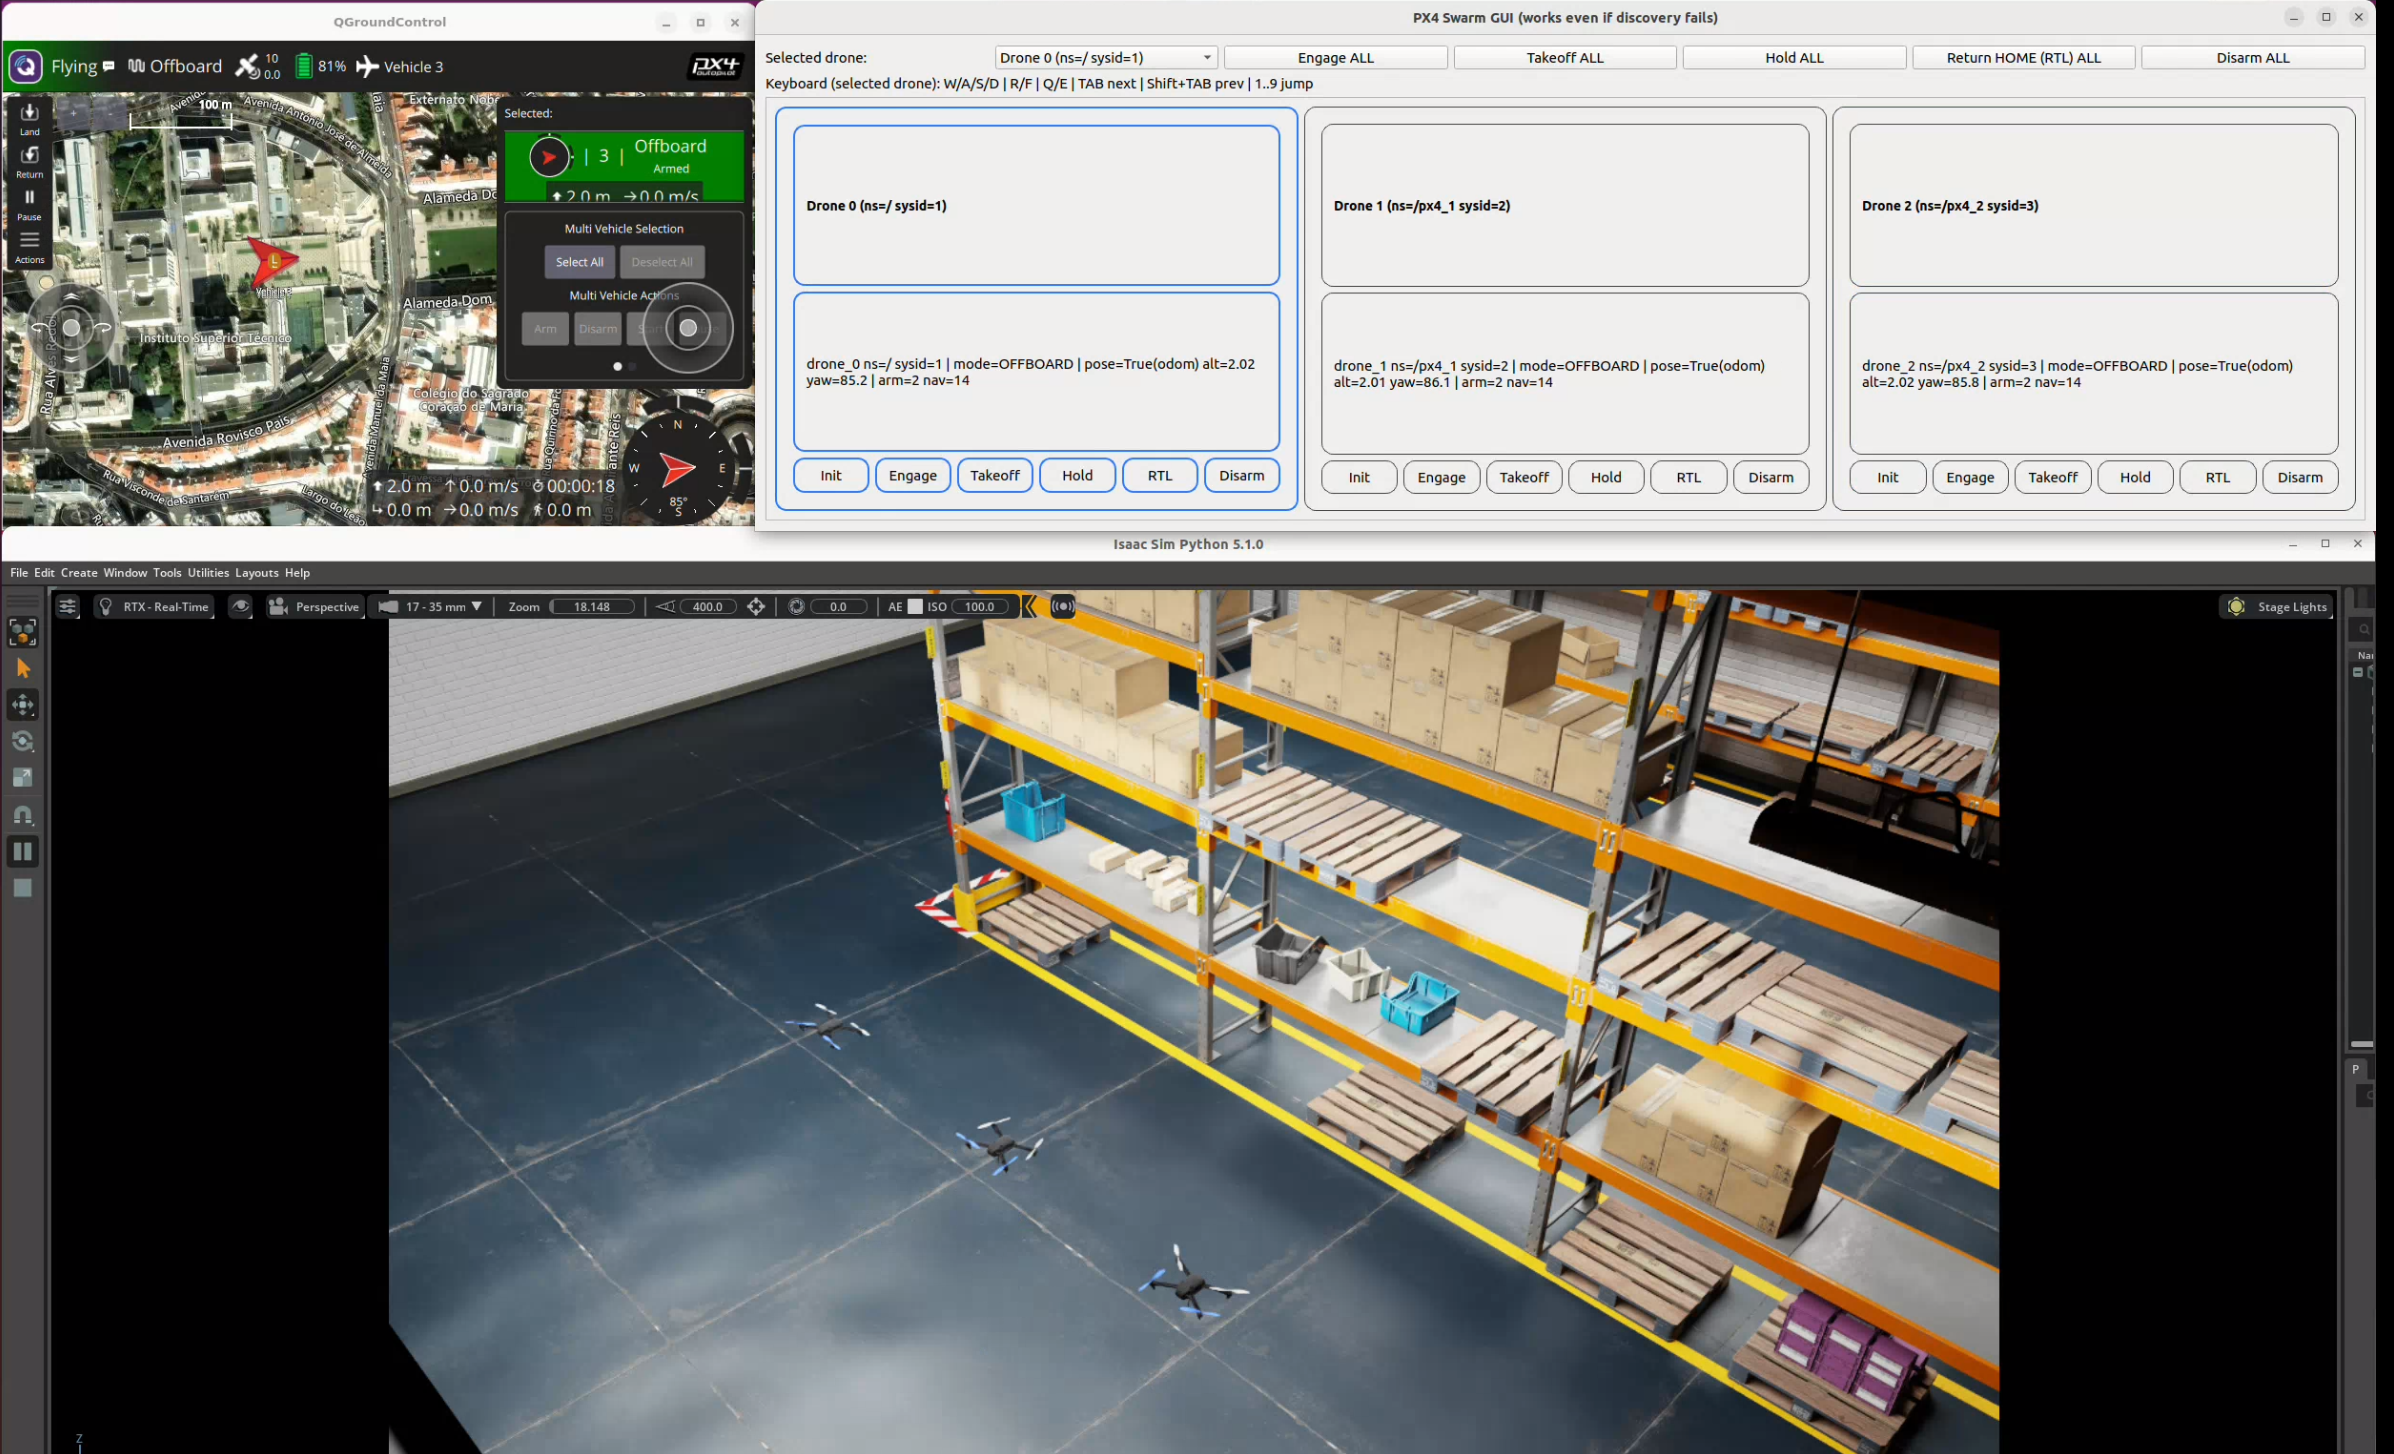Open the Utilities menu in Isaac Sim
The image size is (2394, 1454).
(208, 573)
